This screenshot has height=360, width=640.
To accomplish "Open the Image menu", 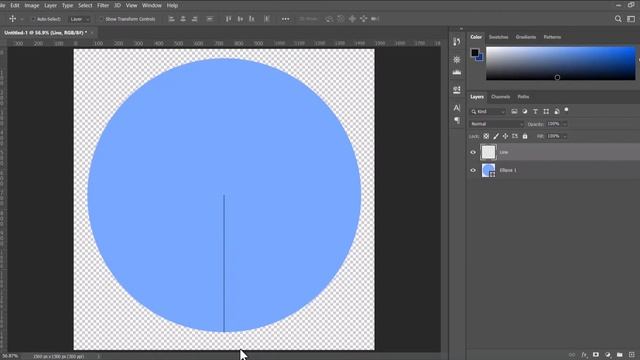I will pyautogui.click(x=32, y=5).
